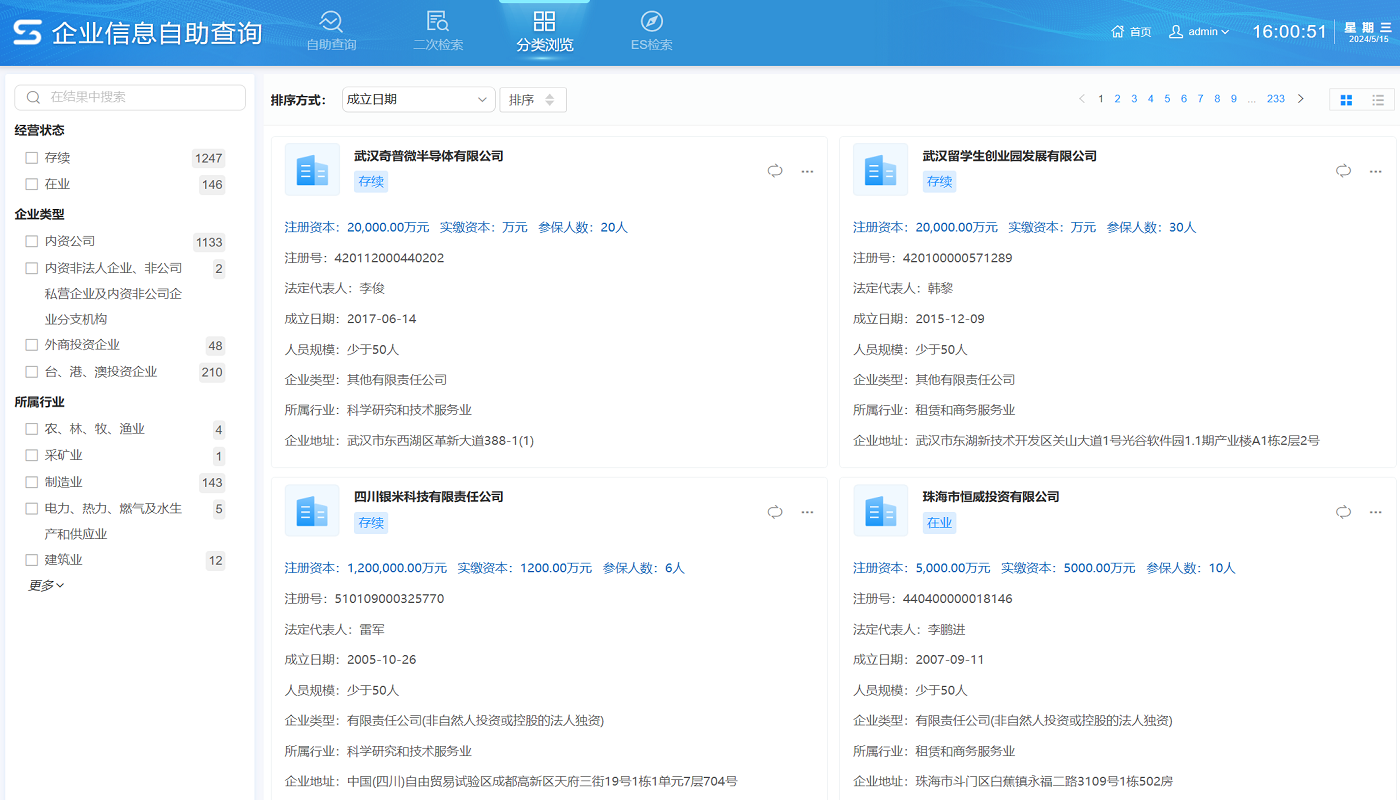Viewport: 1400px width, 800px height.
Task: Click the grid view layout icon
Action: (x=1345, y=100)
